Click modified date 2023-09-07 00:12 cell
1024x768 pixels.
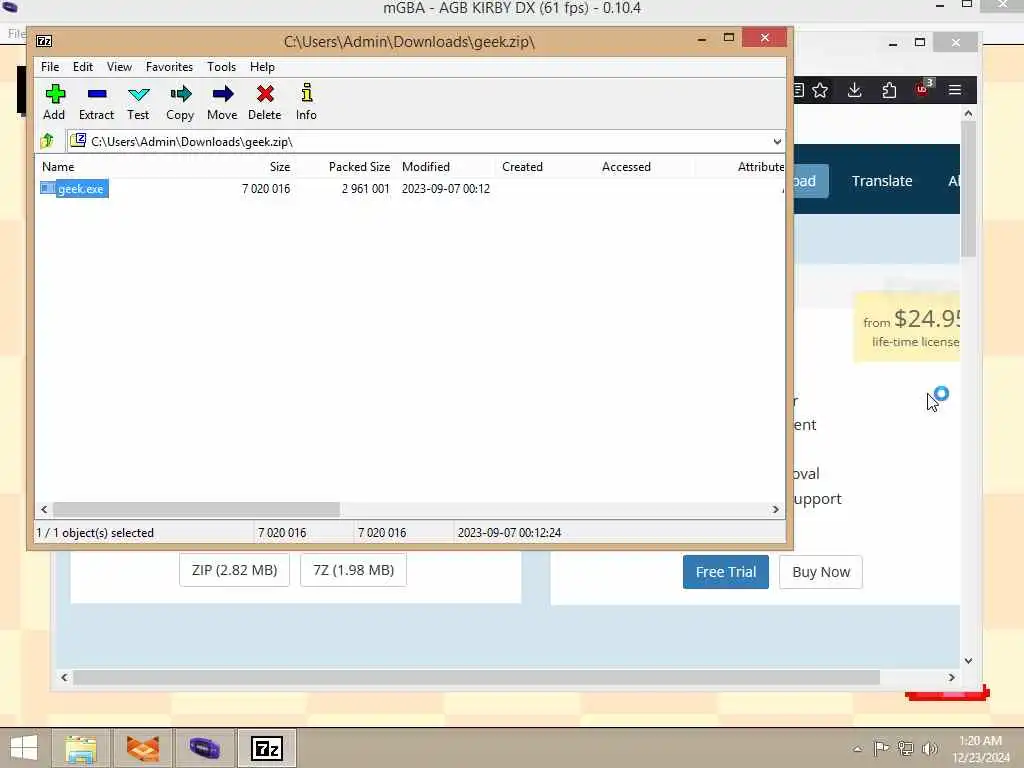click(x=445, y=189)
